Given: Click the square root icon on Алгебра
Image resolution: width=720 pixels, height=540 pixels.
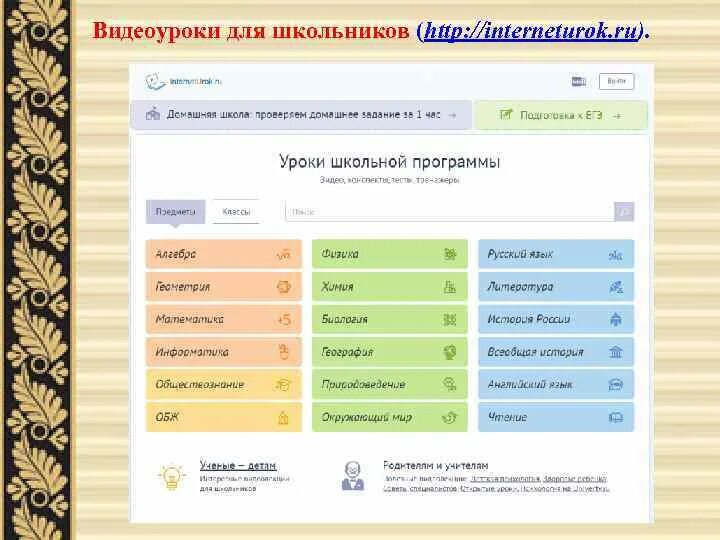Looking at the screenshot, I should click(x=284, y=254).
